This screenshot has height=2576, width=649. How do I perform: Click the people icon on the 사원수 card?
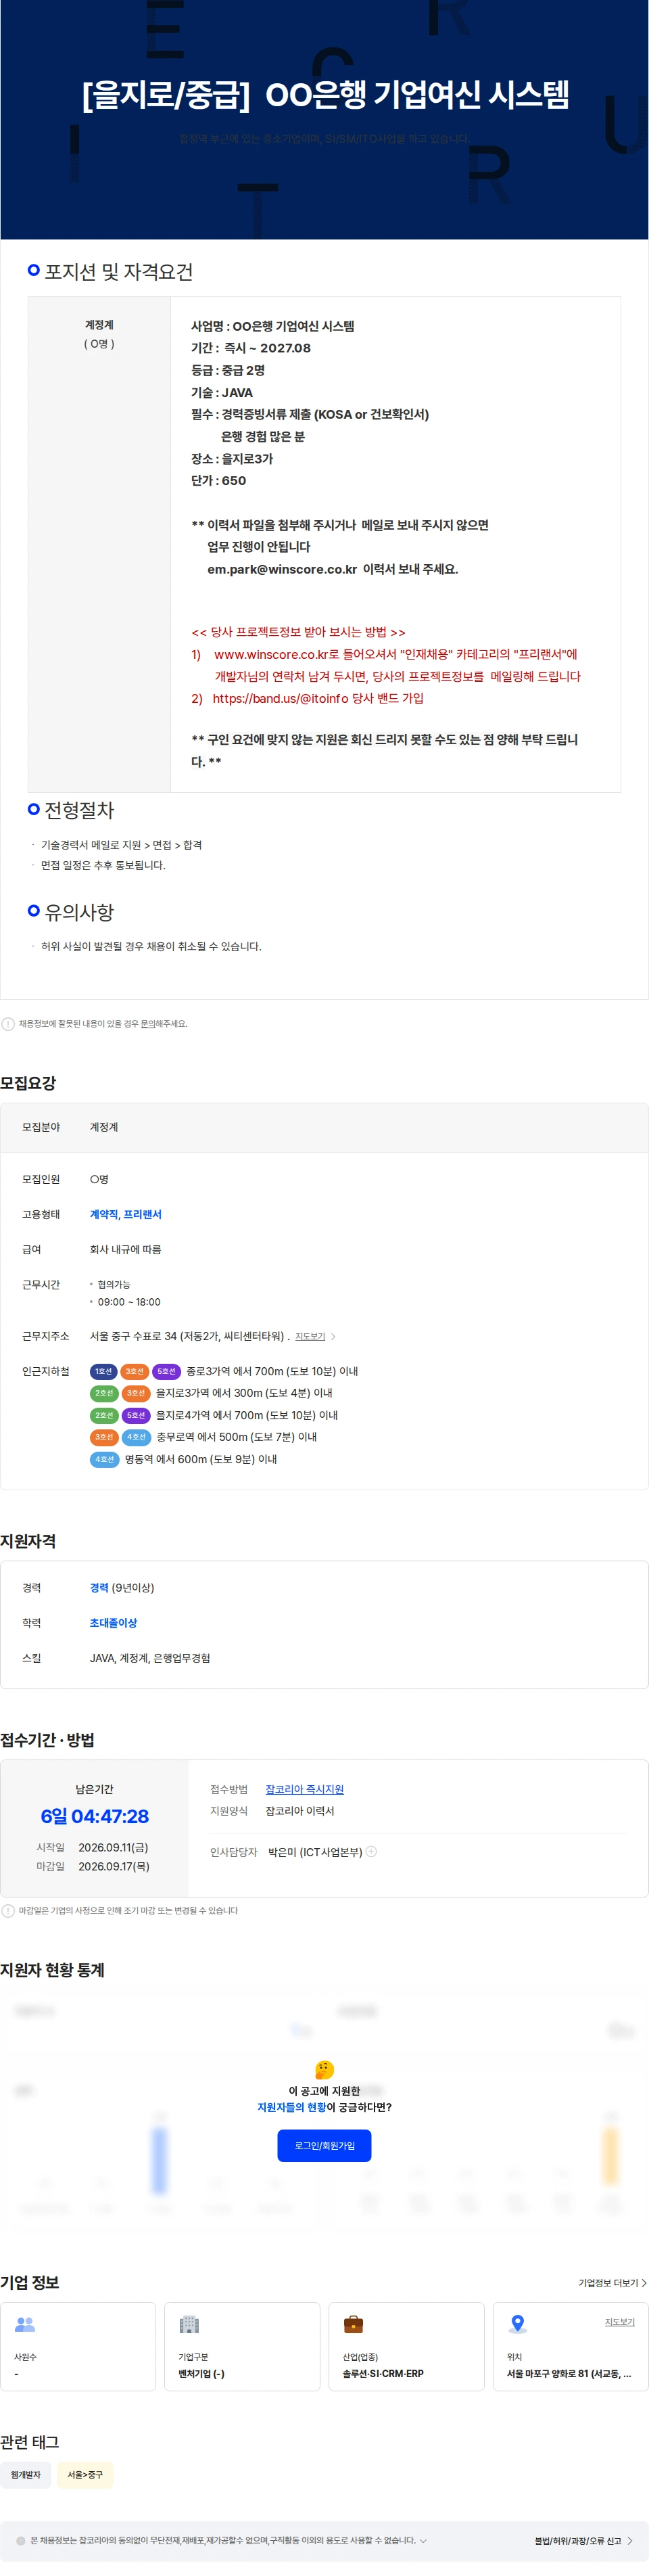click(x=25, y=2324)
